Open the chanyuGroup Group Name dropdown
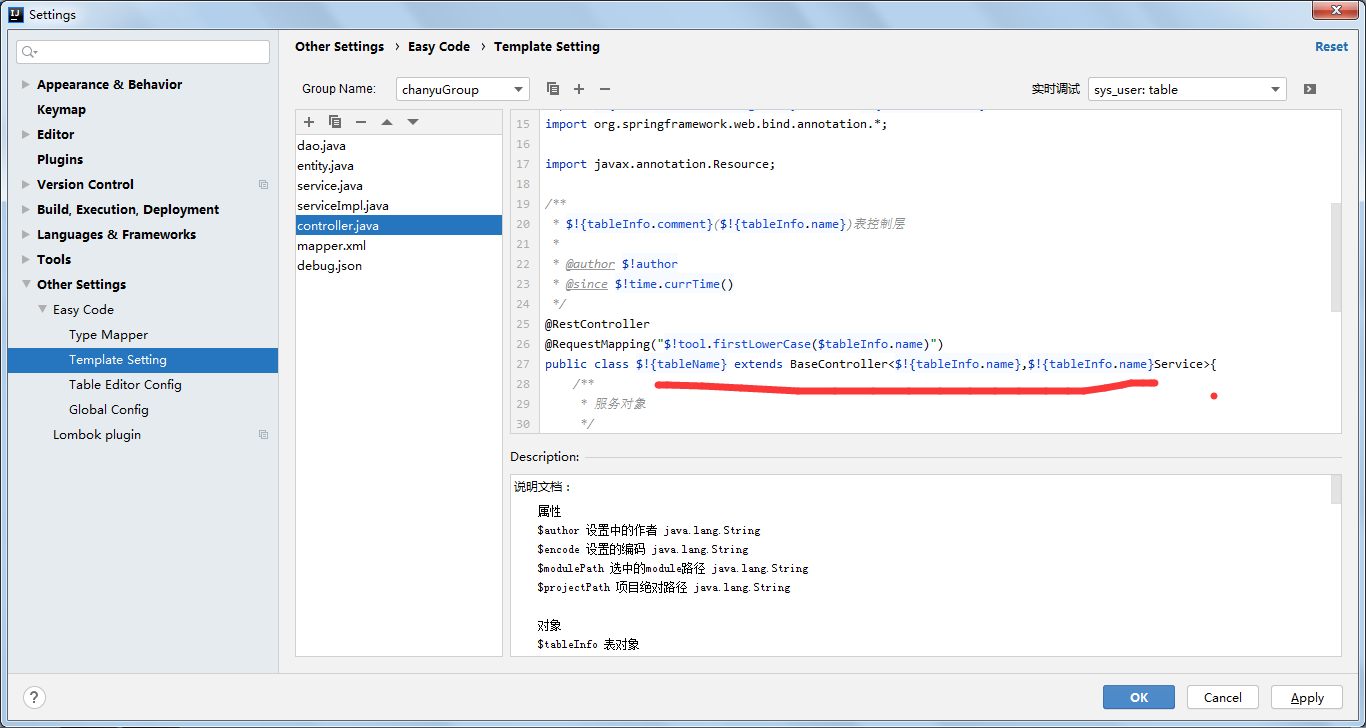Screen dimensions: 1366x728 pyautogui.click(x=462, y=89)
